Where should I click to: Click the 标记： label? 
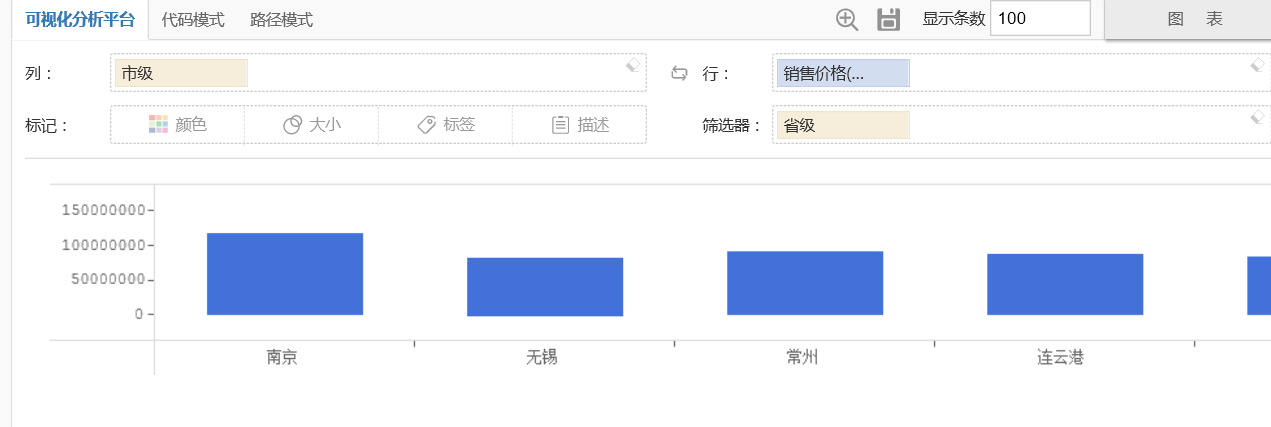tap(46, 125)
